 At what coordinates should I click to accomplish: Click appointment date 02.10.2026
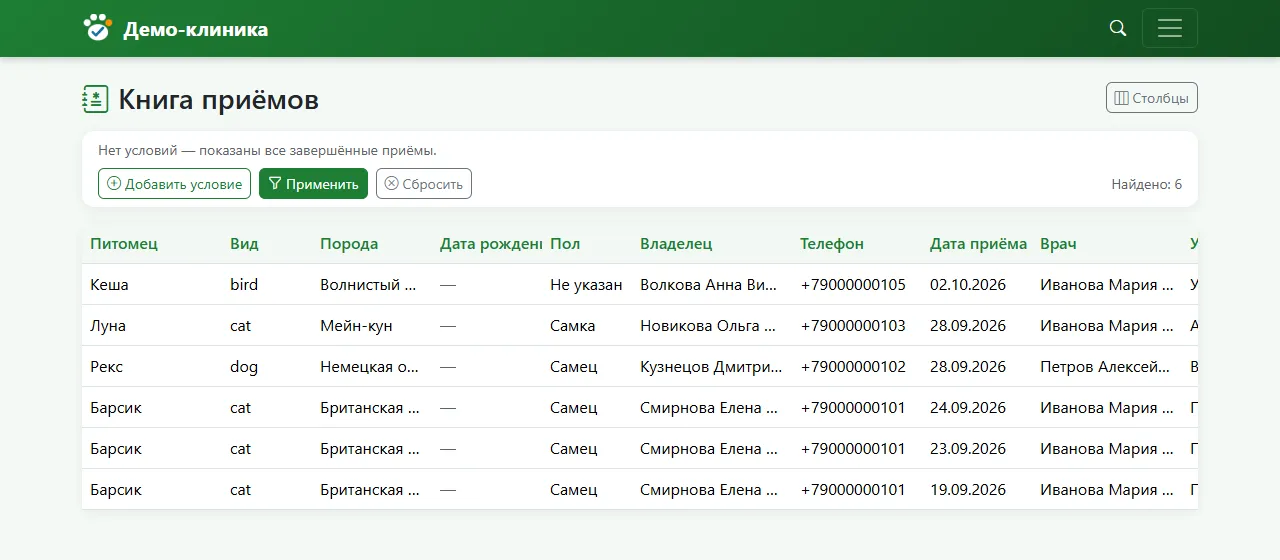point(968,285)
